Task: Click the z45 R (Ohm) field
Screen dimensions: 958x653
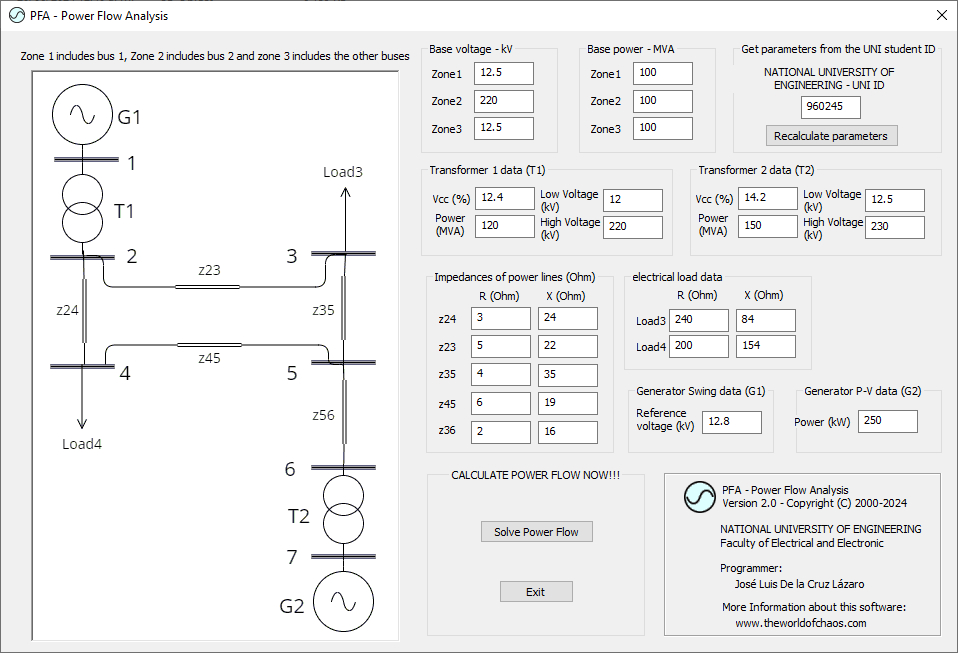Action: [x=501, y=403]
